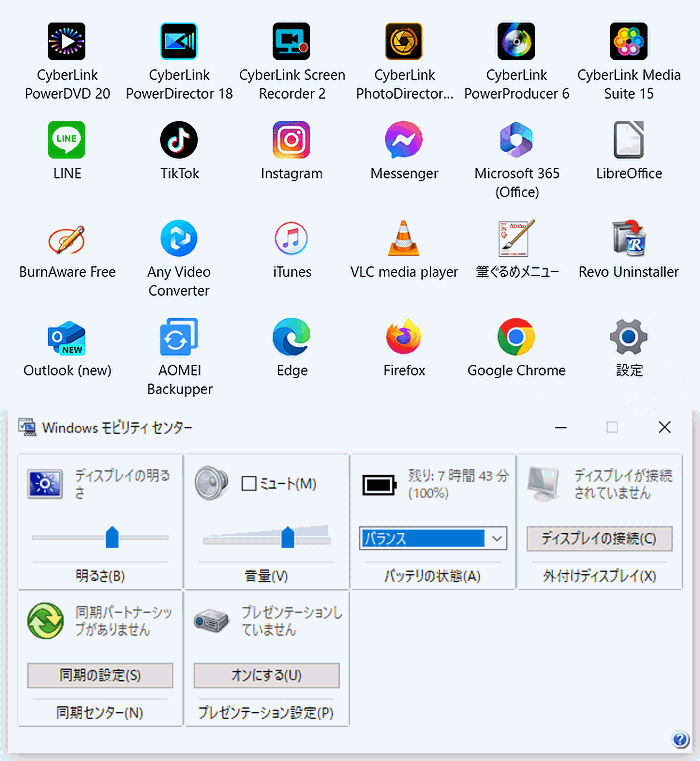The image size is (700, 761).
Task: Click the 残り: 7 時間 43 分 (100%) text
Action: (x=458, y=484)
